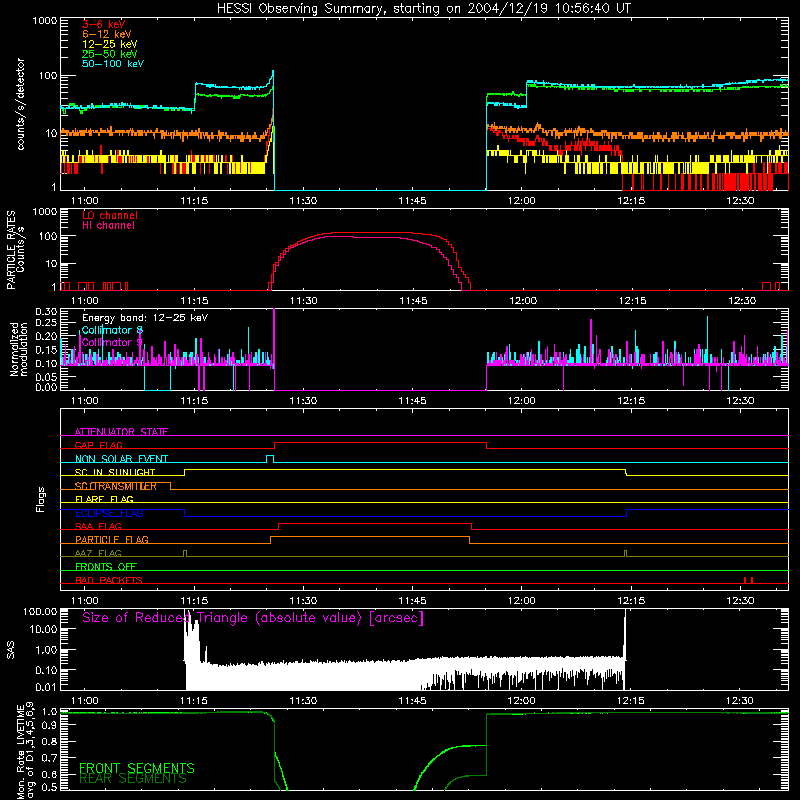Click the BAD PACKETS red pulses near 12:30
800x800 pixels.
pos(748,580)
